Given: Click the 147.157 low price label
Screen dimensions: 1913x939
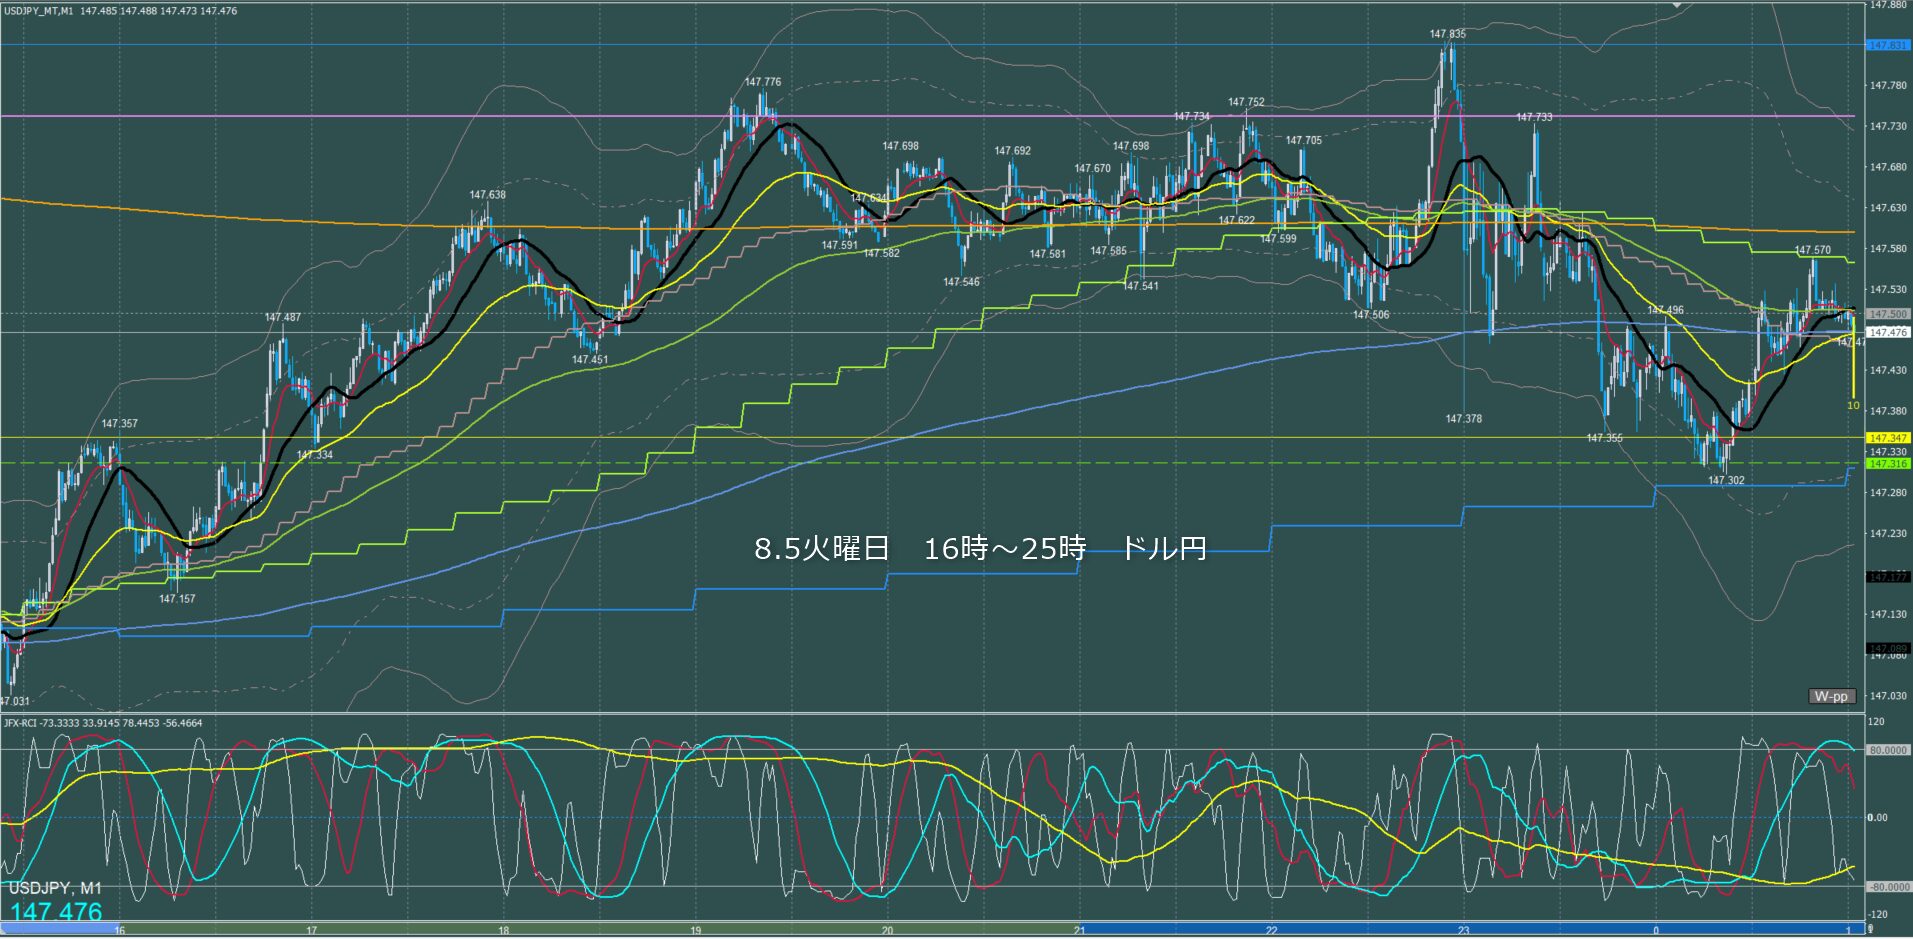Looking at the screenshot, I should click(x=177, y=599).
